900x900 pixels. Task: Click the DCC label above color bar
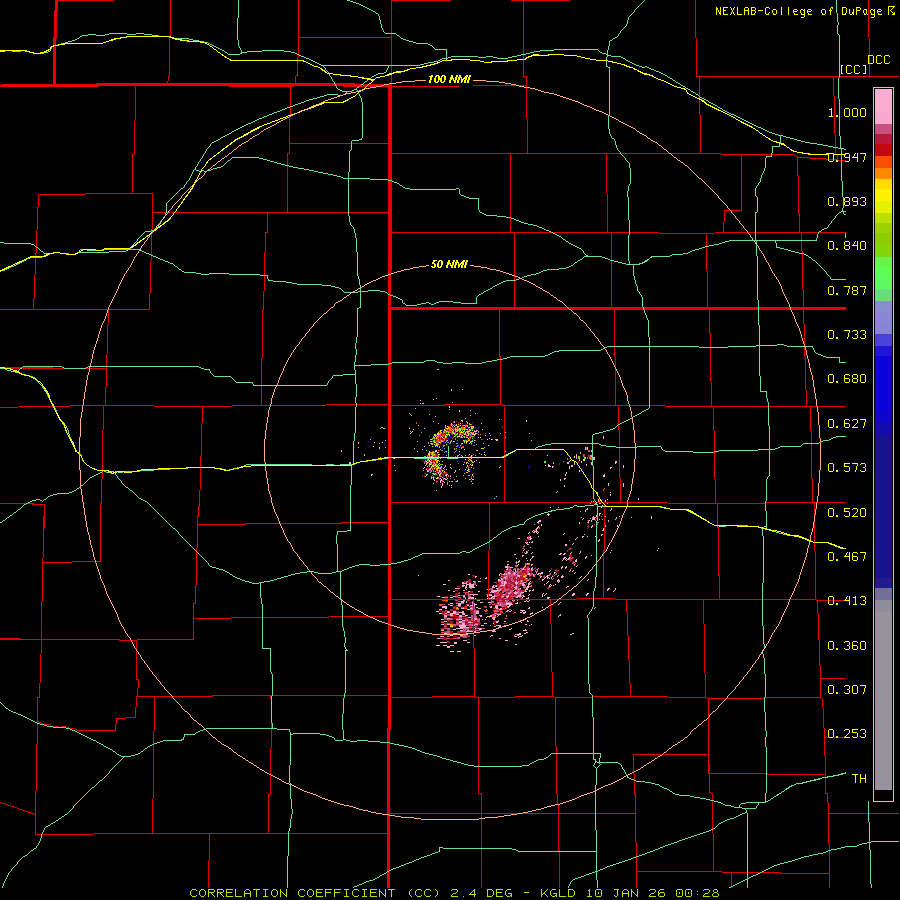point(879,60)
